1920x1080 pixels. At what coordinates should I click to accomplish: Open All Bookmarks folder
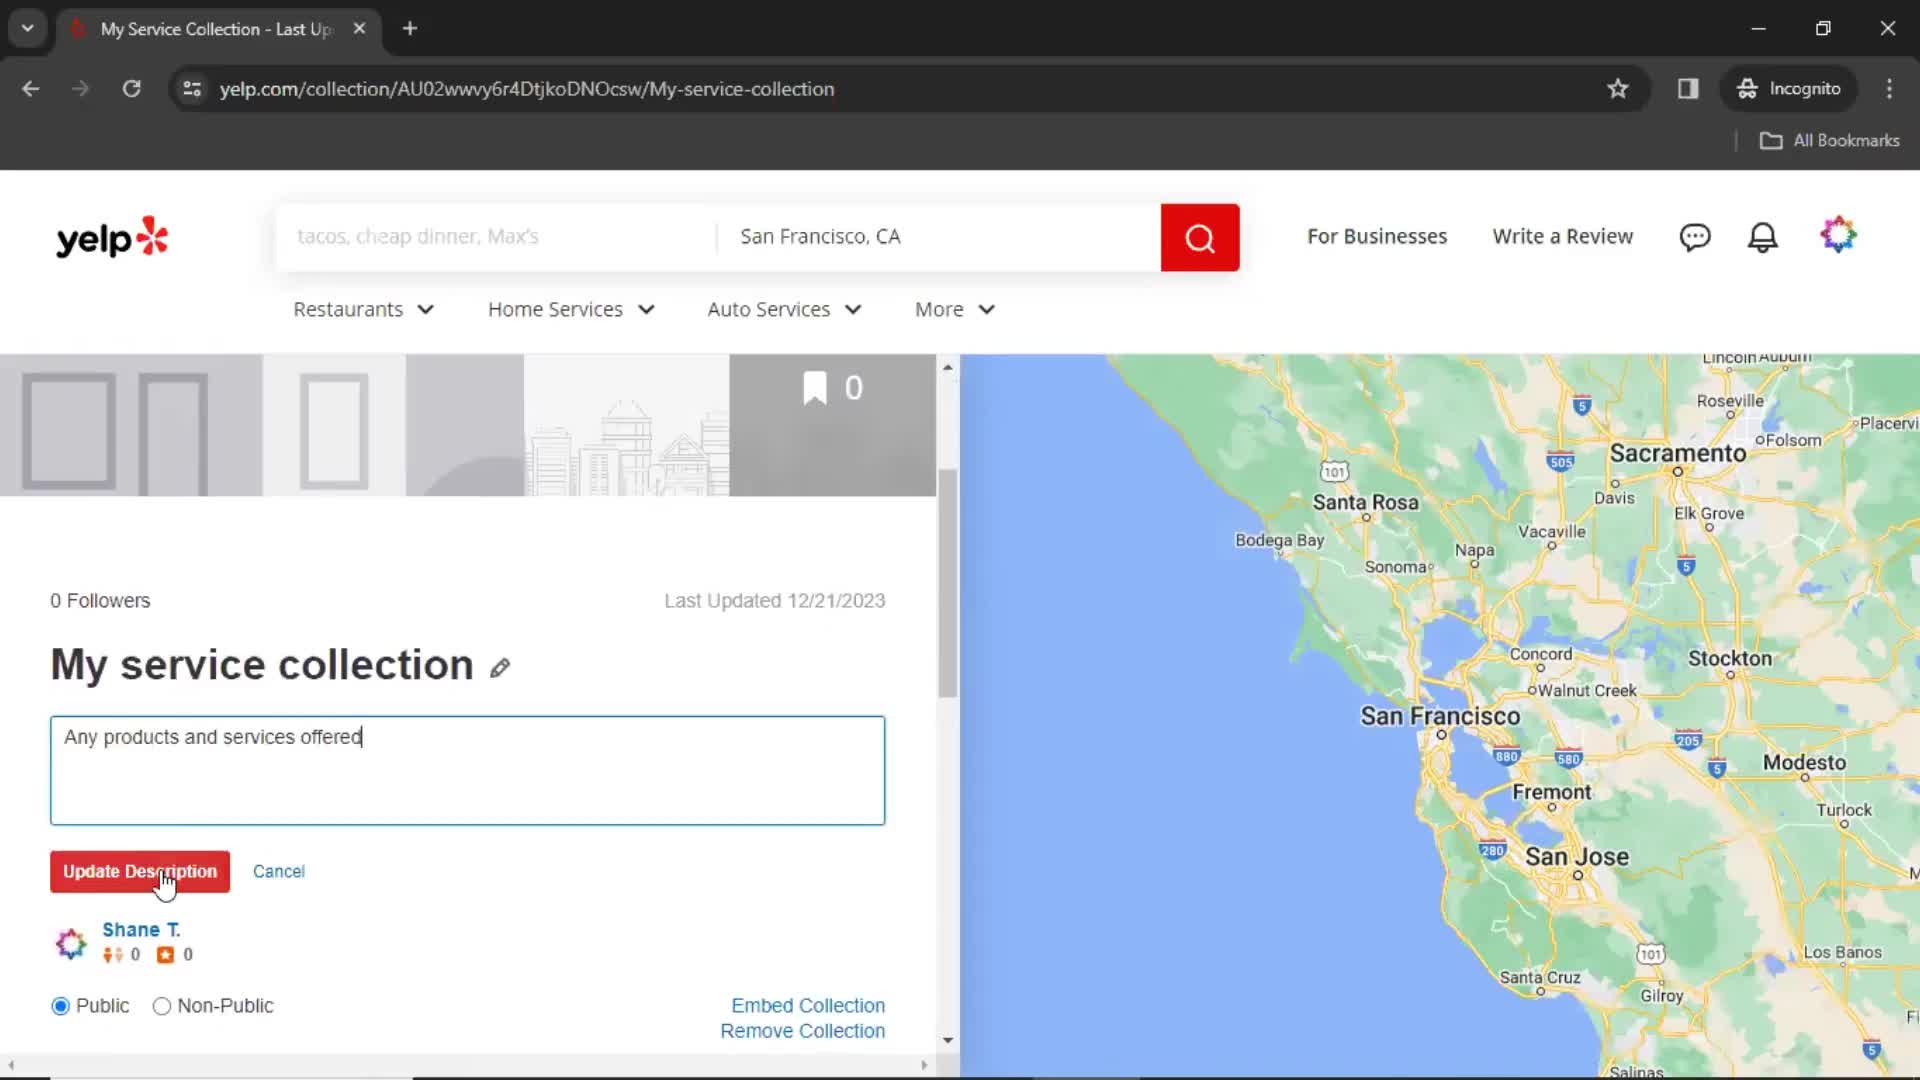1829,141
